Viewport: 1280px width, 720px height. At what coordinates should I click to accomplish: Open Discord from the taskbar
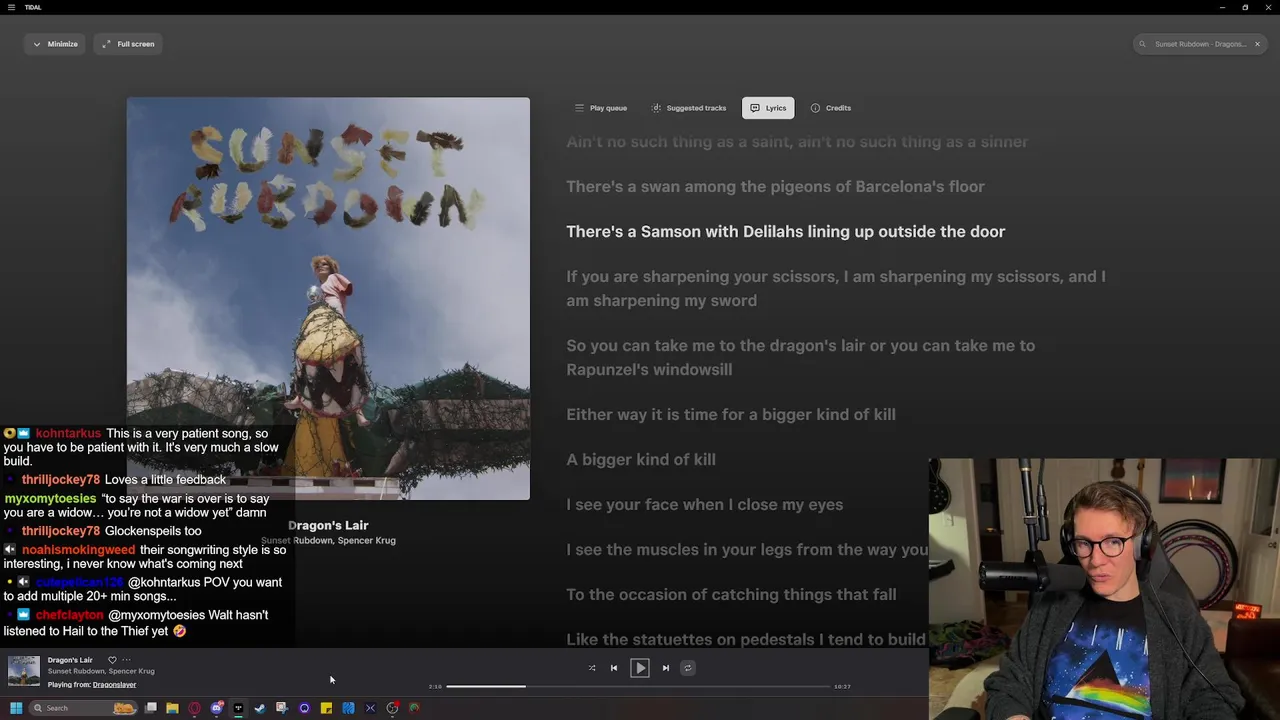click(x=217, y=708)
